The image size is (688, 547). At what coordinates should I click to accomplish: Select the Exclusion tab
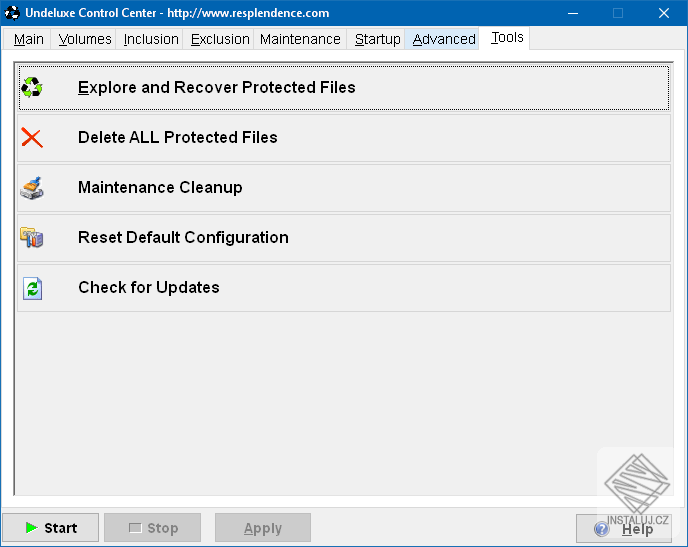pos(220,39)
